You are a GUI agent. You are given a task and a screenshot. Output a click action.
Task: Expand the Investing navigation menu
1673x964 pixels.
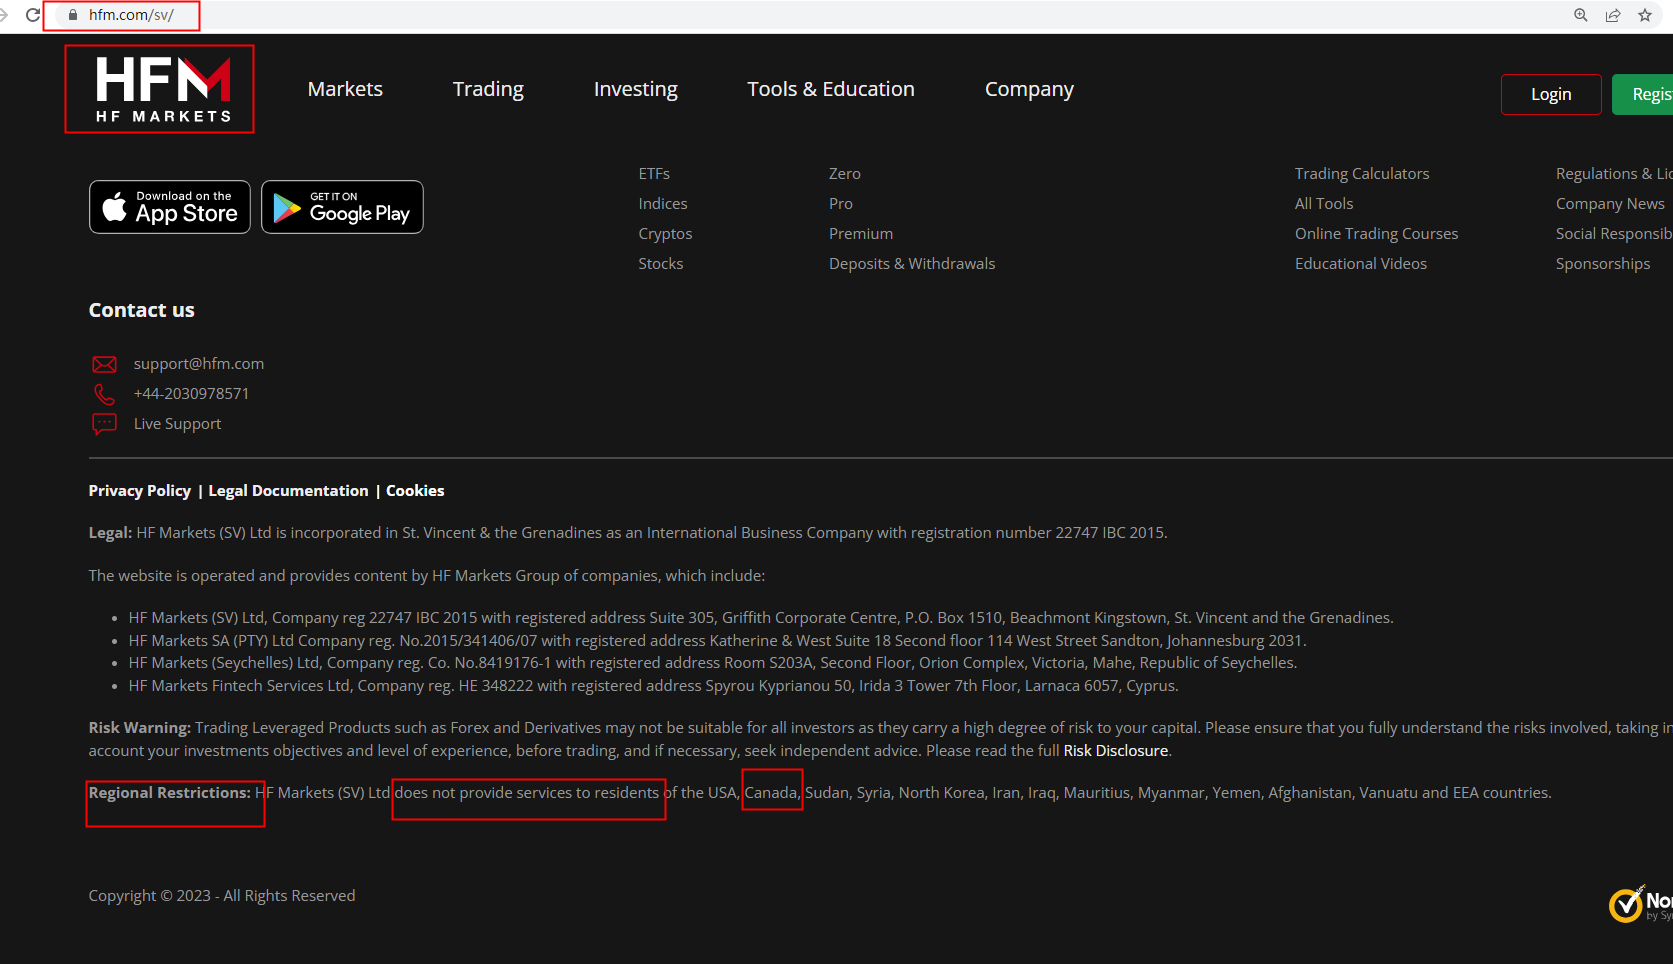635,89
